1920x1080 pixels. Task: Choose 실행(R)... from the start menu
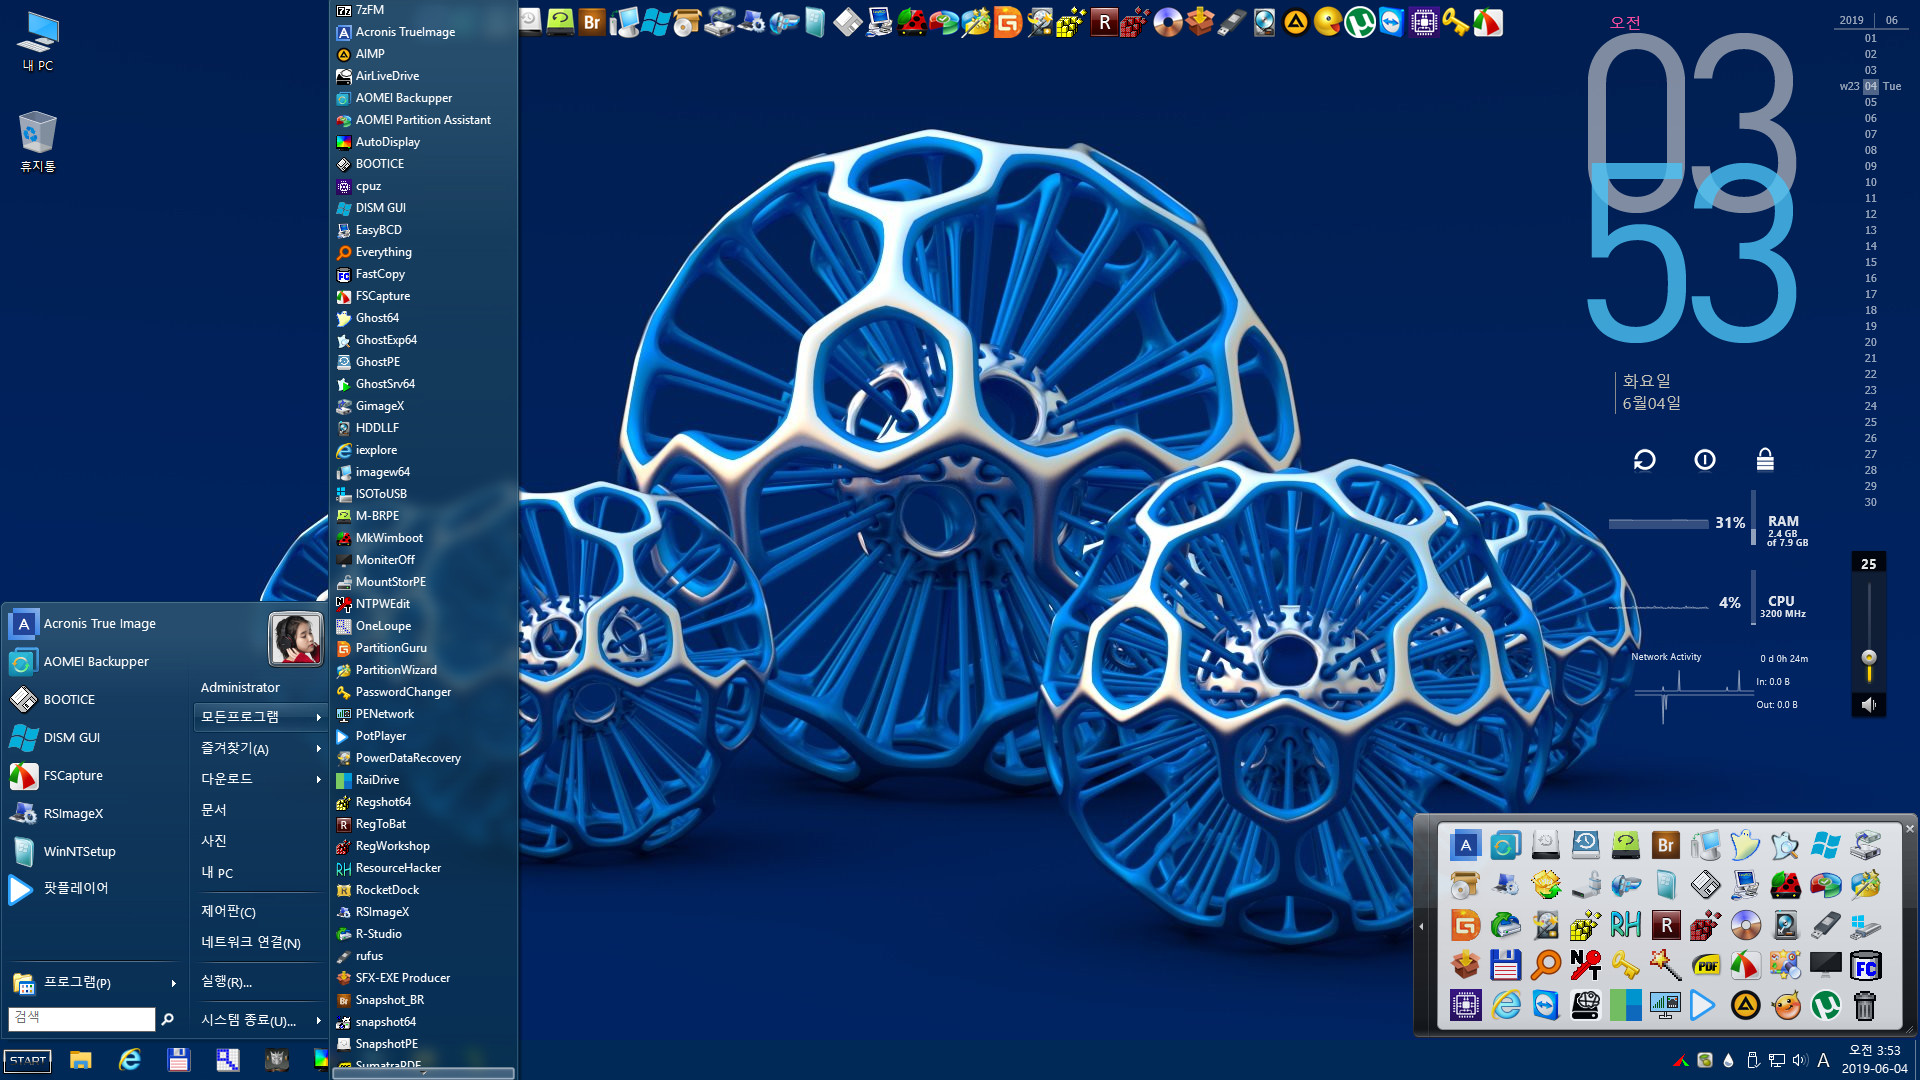pos(226,981)
